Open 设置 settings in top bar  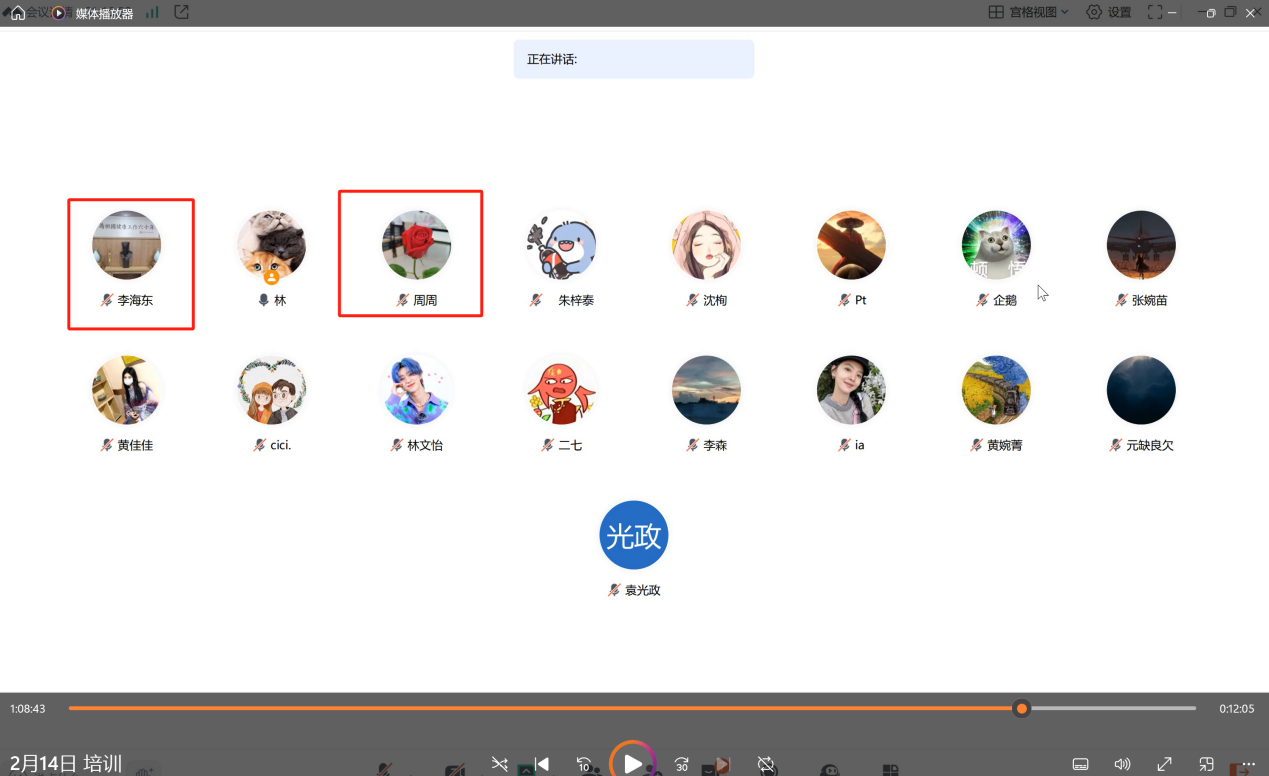tap(1108, 12)
